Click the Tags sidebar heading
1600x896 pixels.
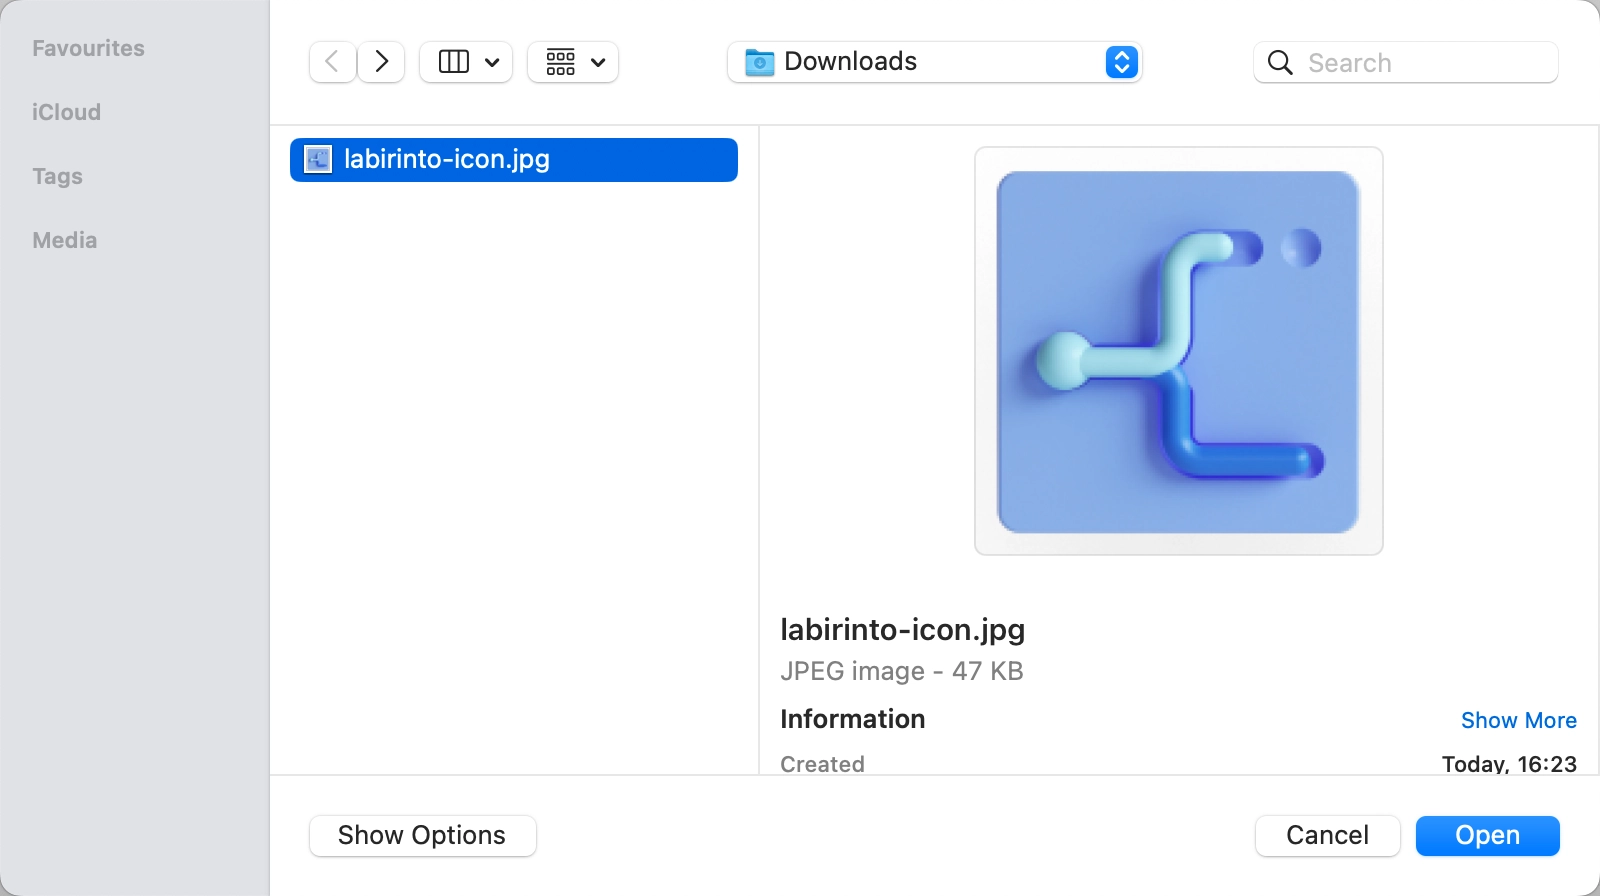(57, 176)
